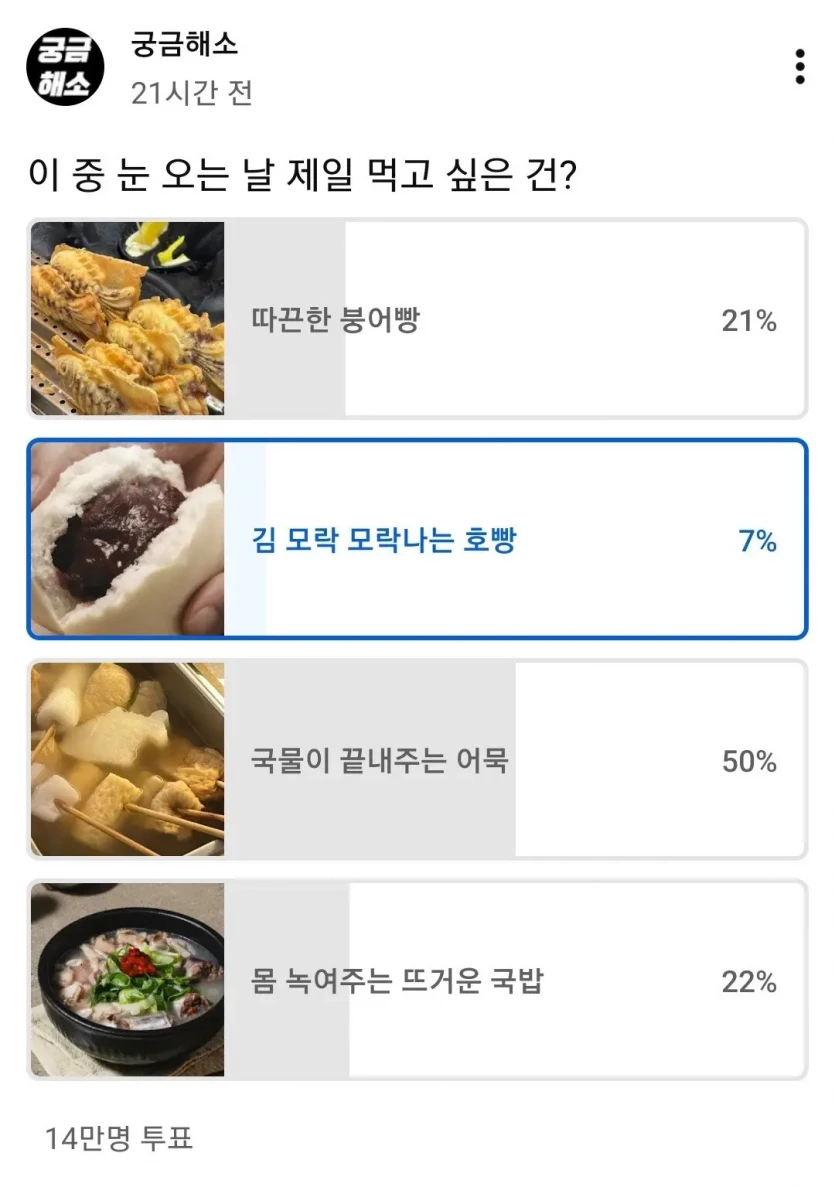Click the 7% result for 호빵
This screenshot has height=1187, width=835.
pos(757,541)
